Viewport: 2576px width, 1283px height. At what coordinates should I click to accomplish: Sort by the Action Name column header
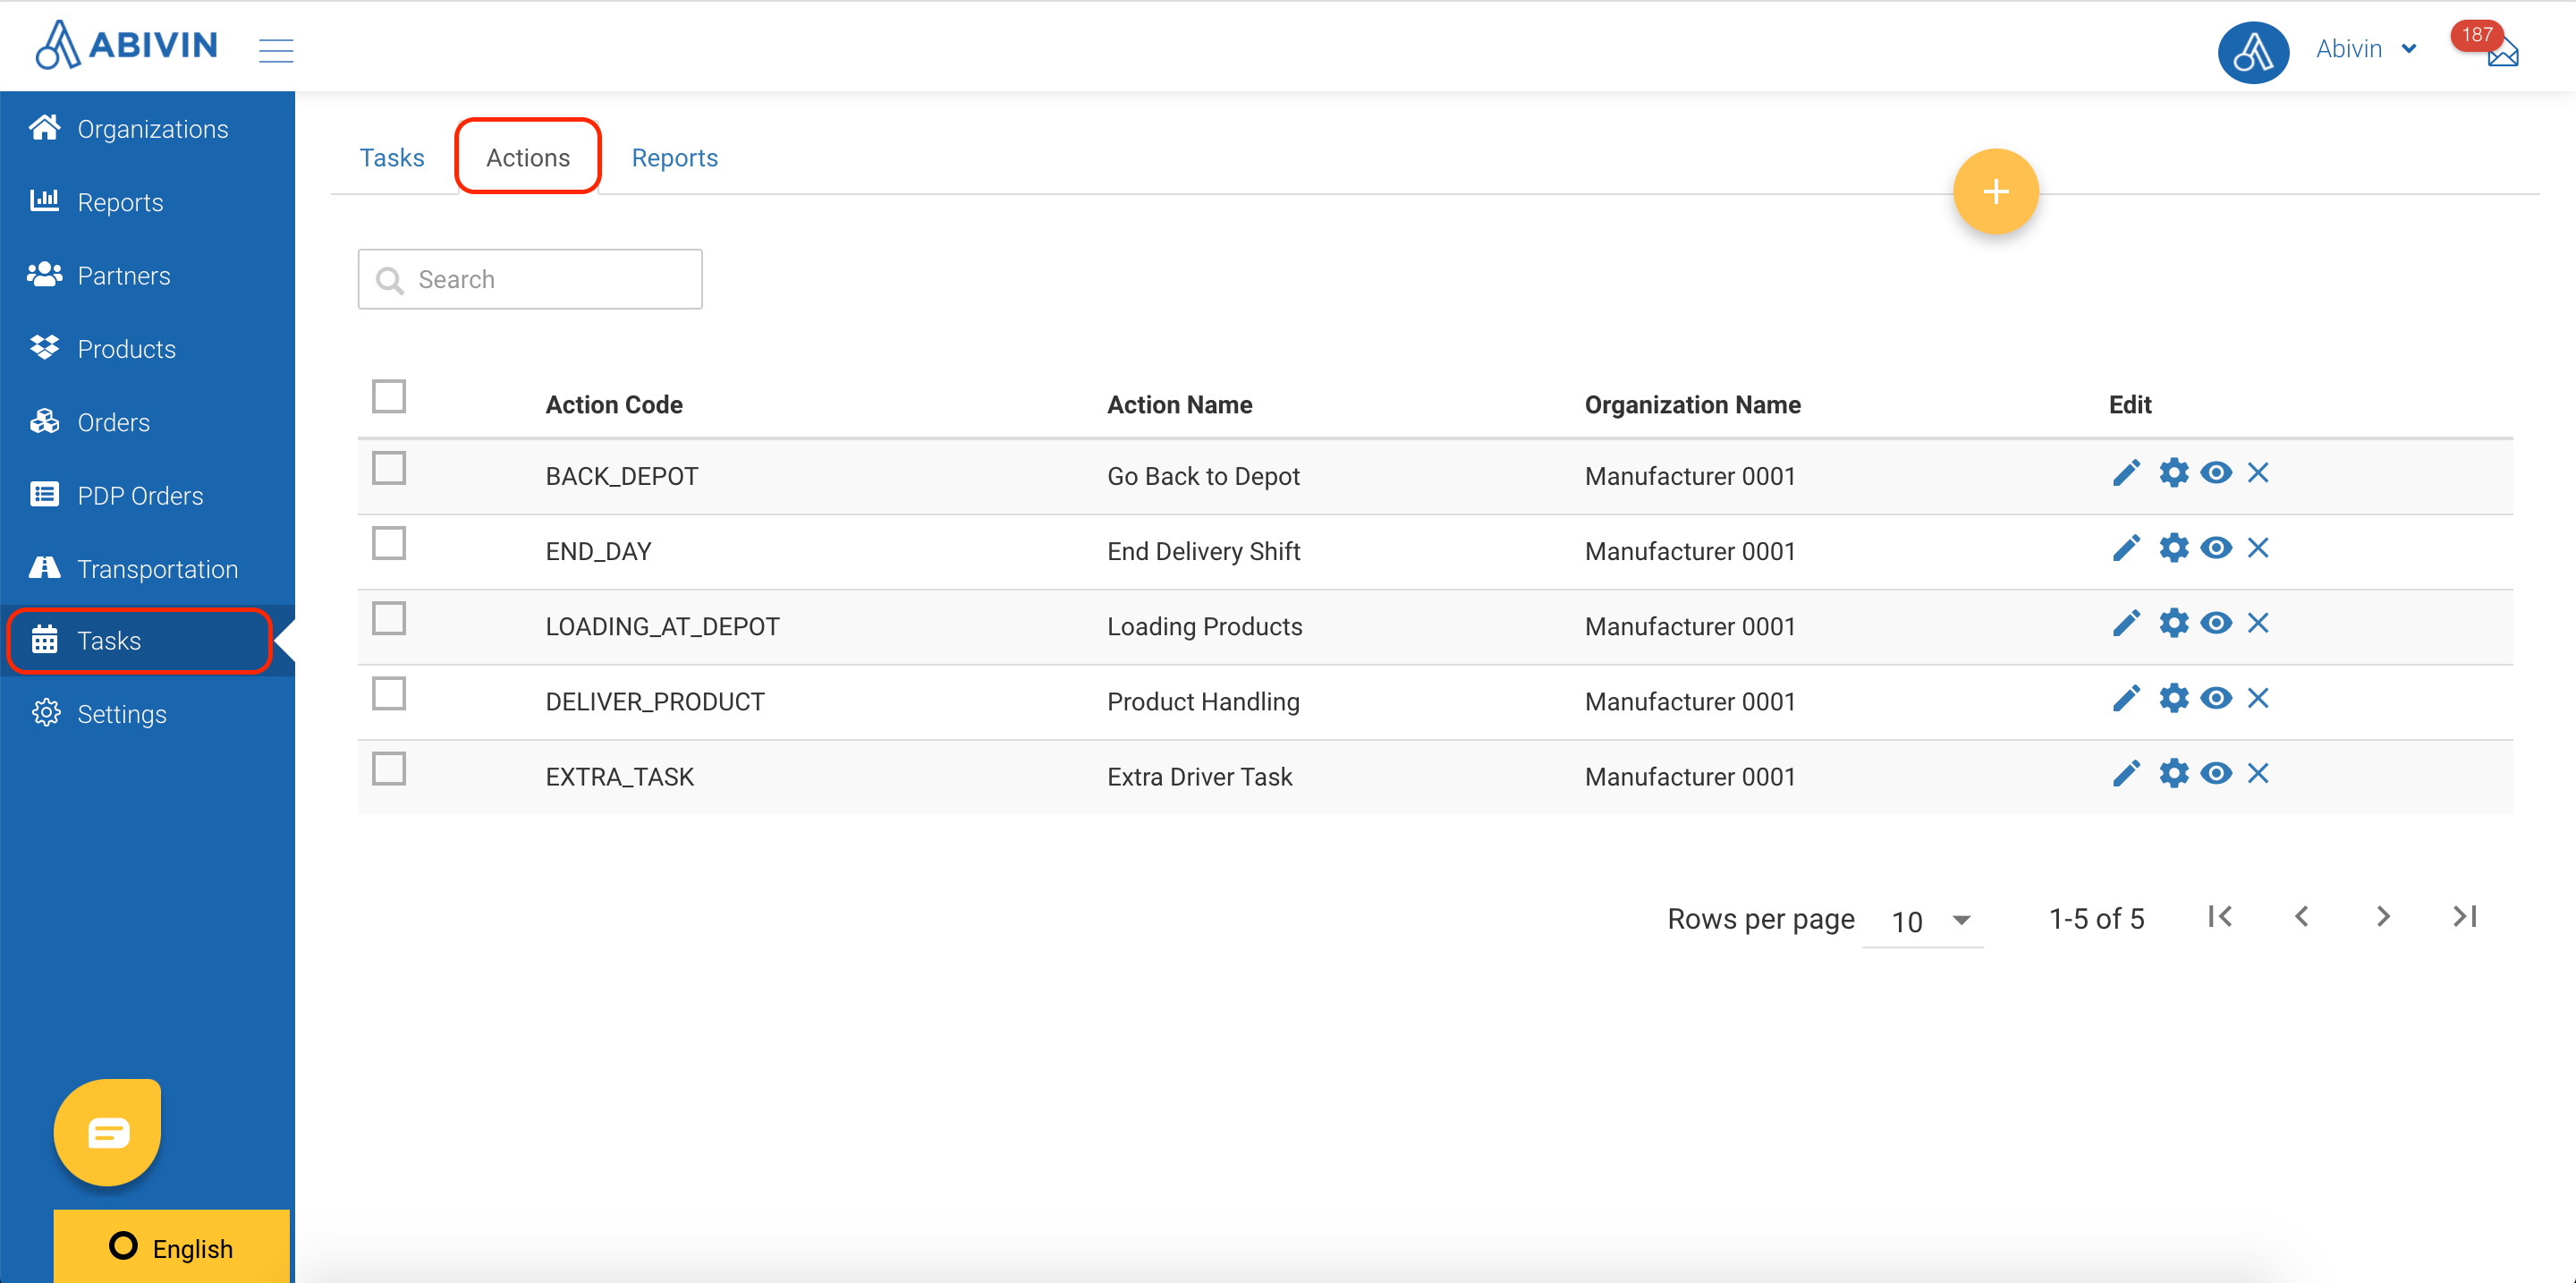click(x=1180, y=405)
